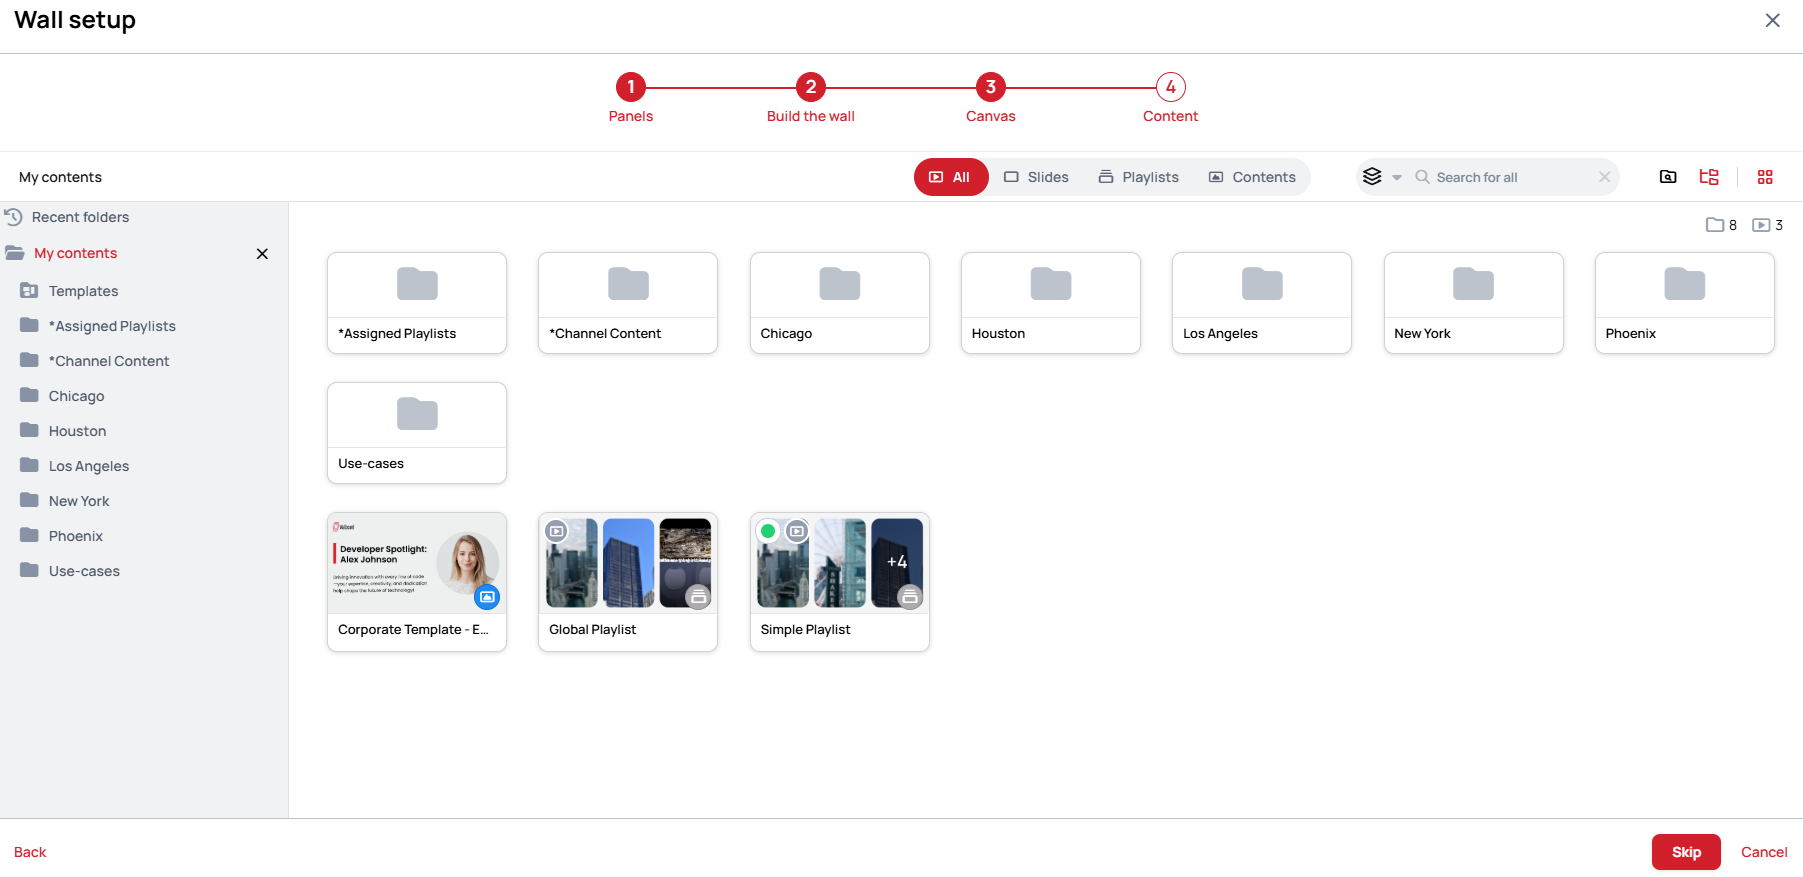Click the Skip button

click(x=1686, y=852)
